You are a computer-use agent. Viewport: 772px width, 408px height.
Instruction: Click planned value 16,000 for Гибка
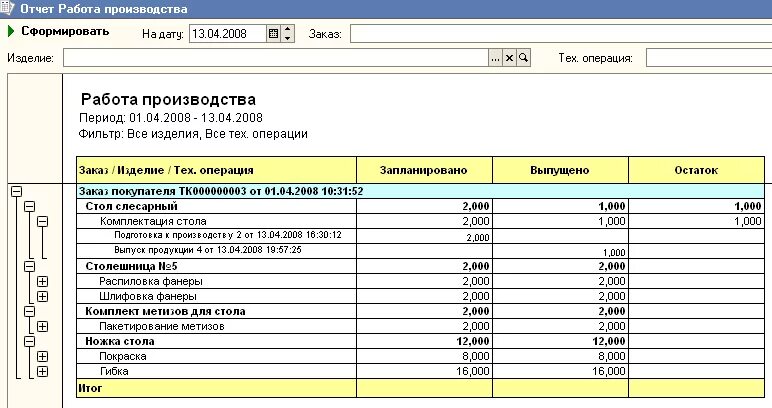point(473,372)
